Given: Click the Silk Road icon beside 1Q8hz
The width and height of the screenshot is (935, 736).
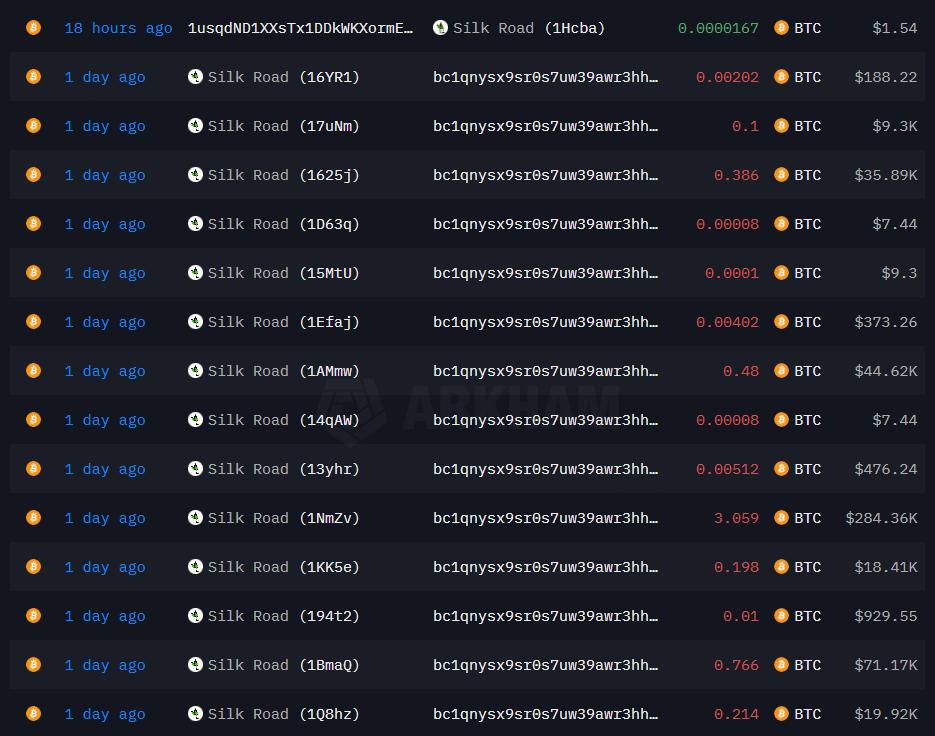Looking at the screenshot, I should (195, 714).
